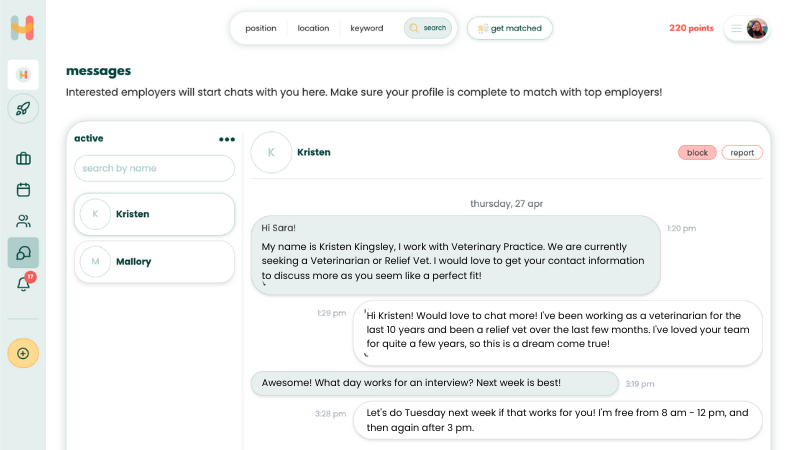Viewport: 800px width, 450px height.
Task: Select the messages chat icon
Action: coord(23,253)
